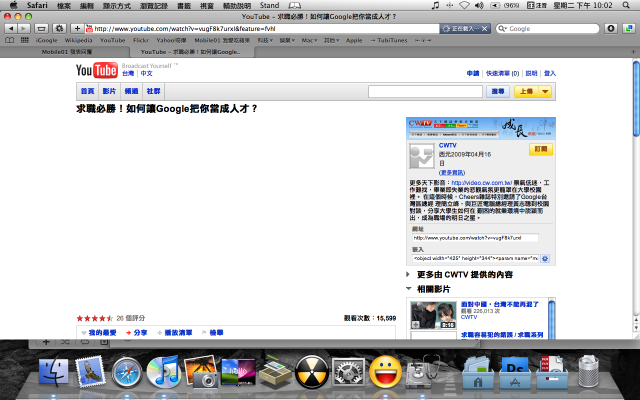Open Disk Utility icon in Dock
640x400 pixels.
(423, 372)
